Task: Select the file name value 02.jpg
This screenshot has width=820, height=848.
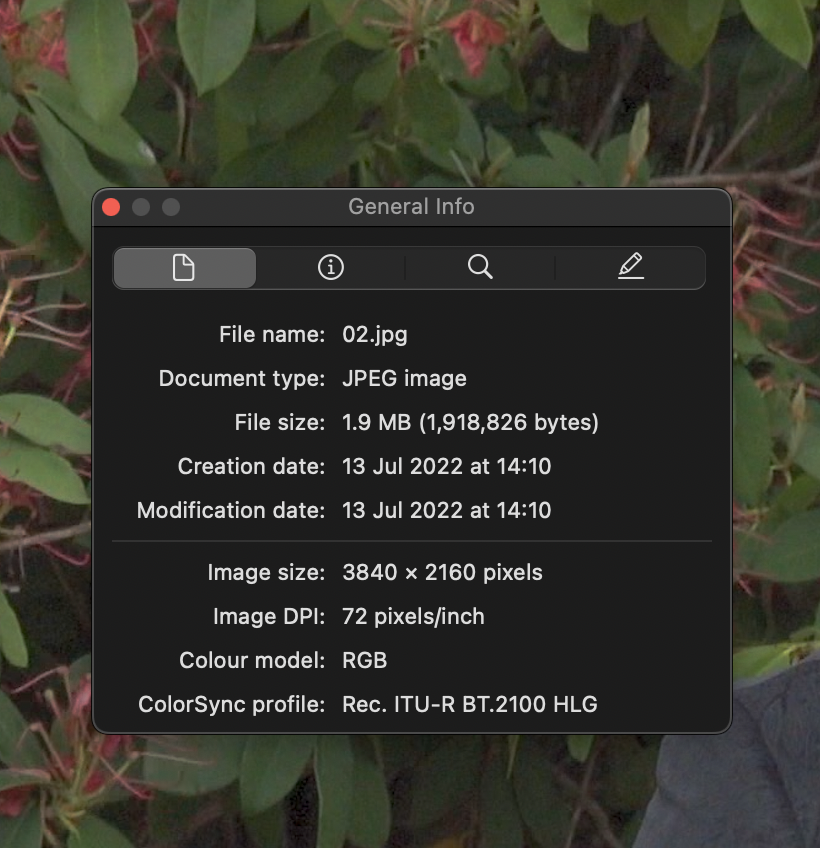Action: [375, 335]
